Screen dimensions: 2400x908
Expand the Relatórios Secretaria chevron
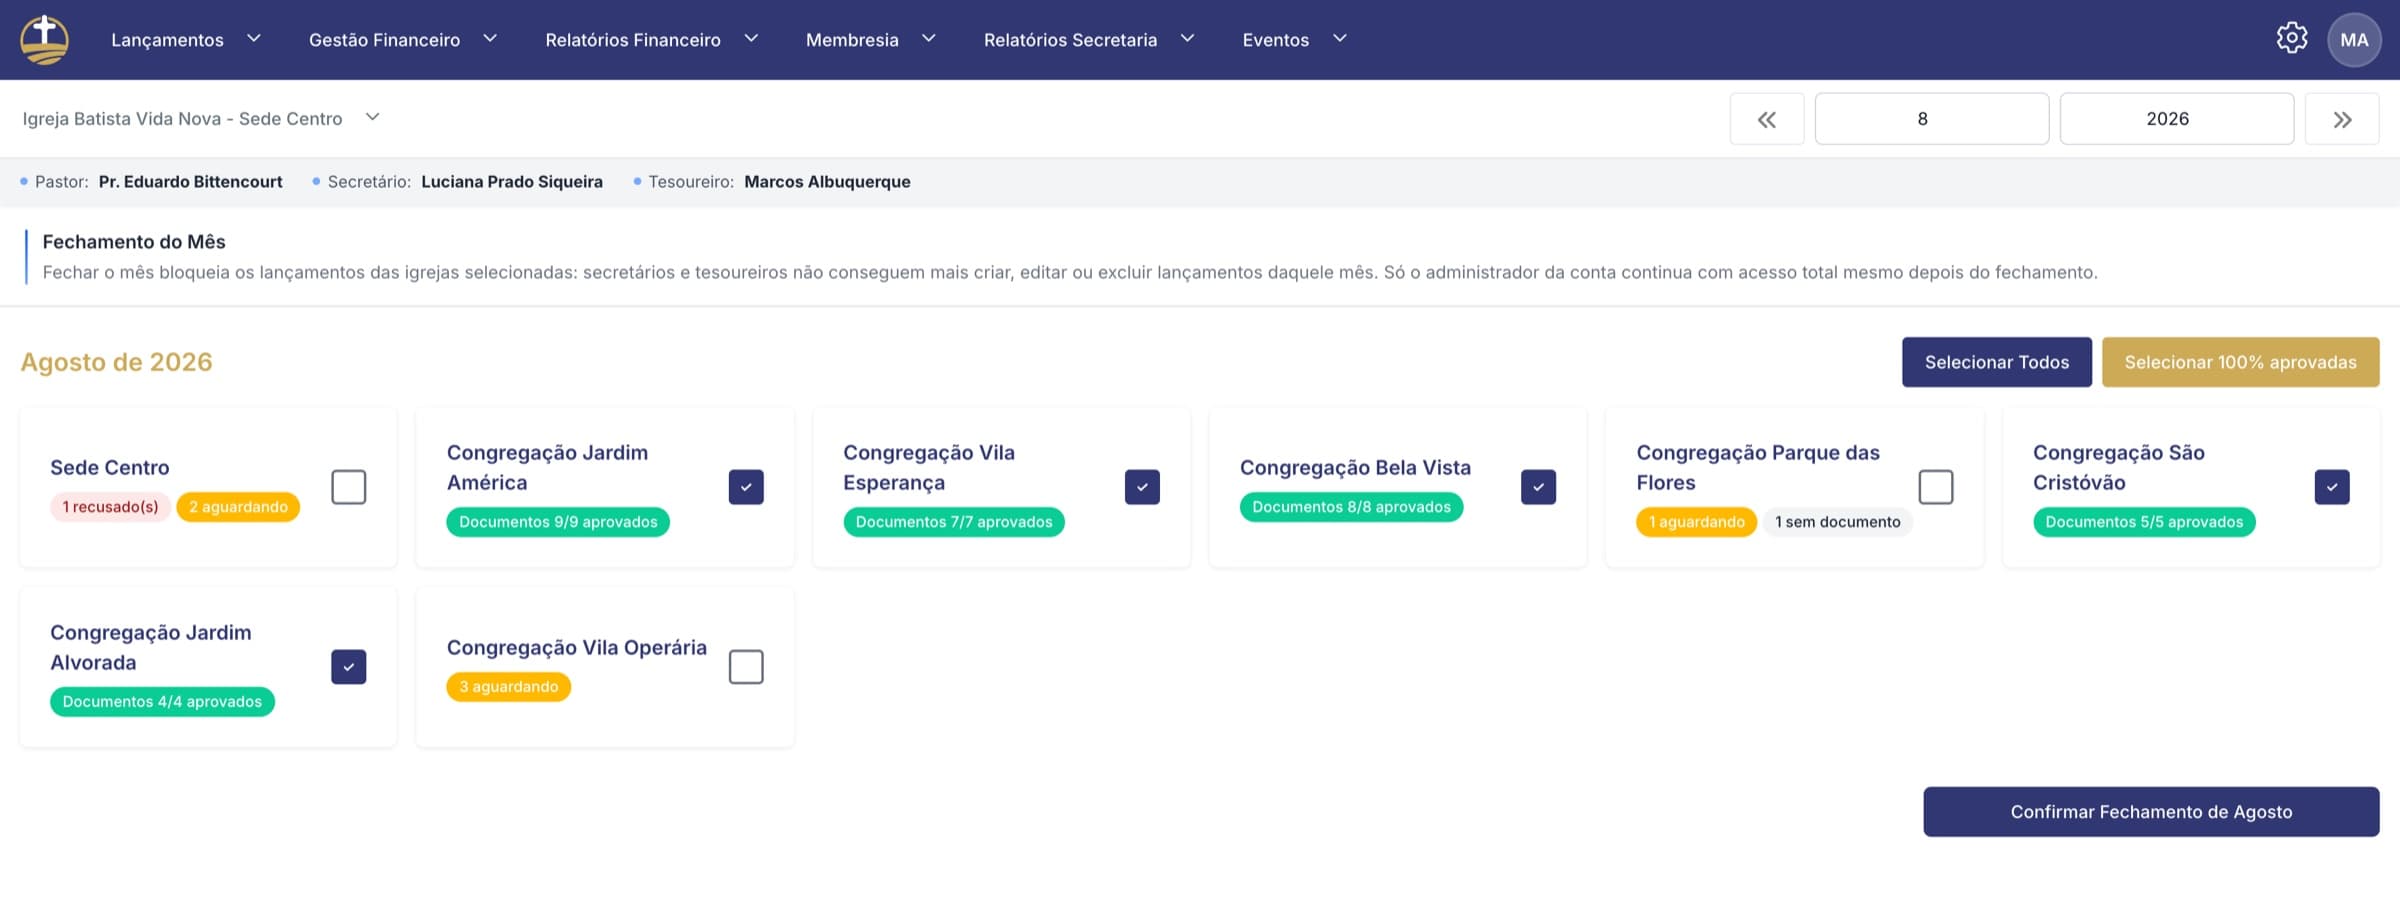pos(1187,38)
